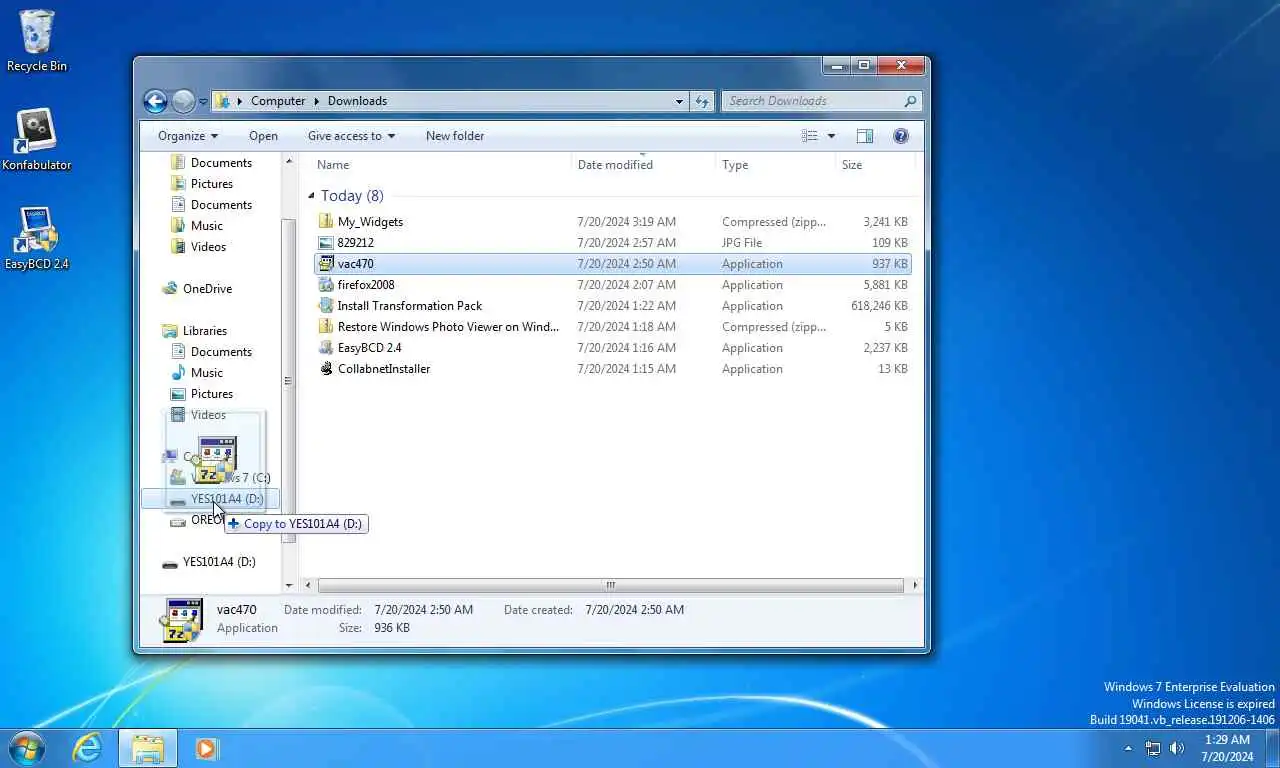This screenshot has height=768, width=1280.
Task: Go back using the Explorer Back arrow
Action: (x=155, y=101)
